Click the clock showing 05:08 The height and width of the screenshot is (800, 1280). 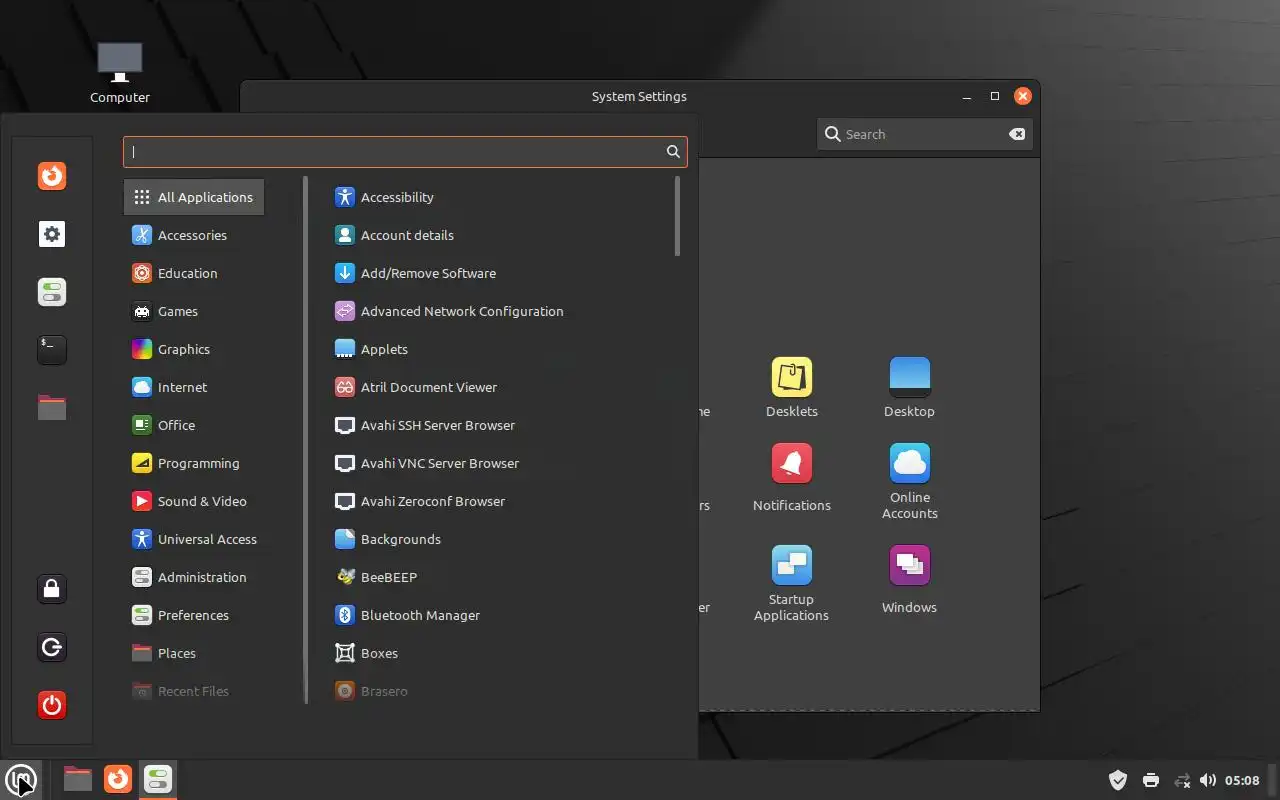coord(1242,780)
